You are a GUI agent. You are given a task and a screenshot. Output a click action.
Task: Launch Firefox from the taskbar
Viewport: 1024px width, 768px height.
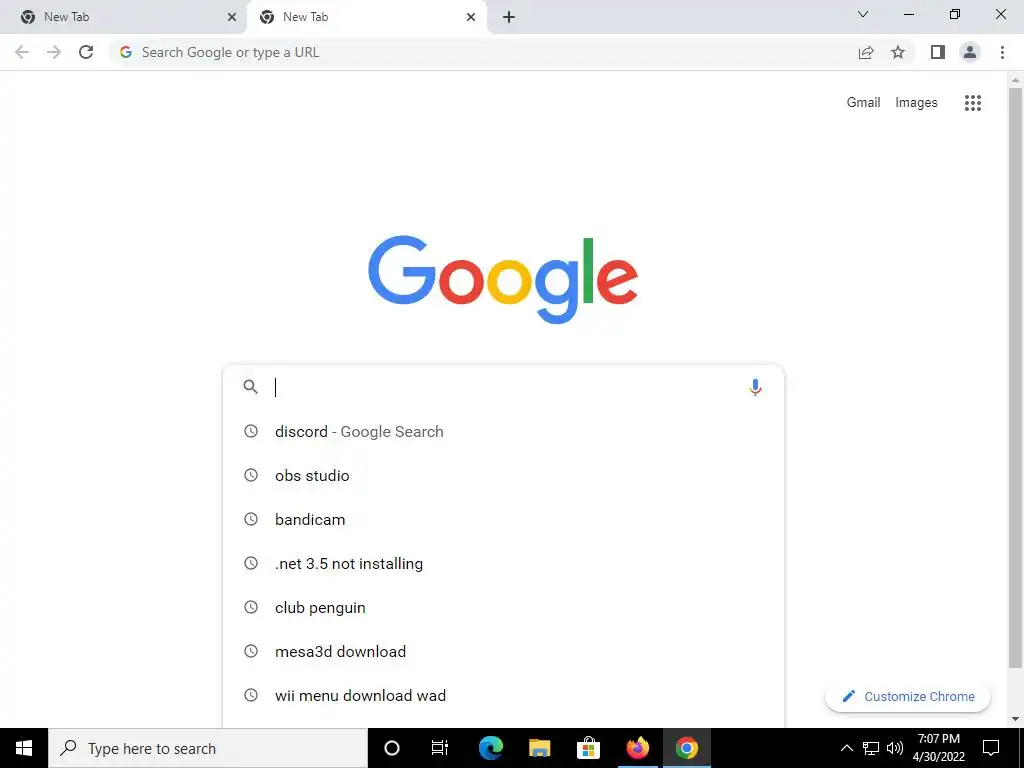[637, 748]
